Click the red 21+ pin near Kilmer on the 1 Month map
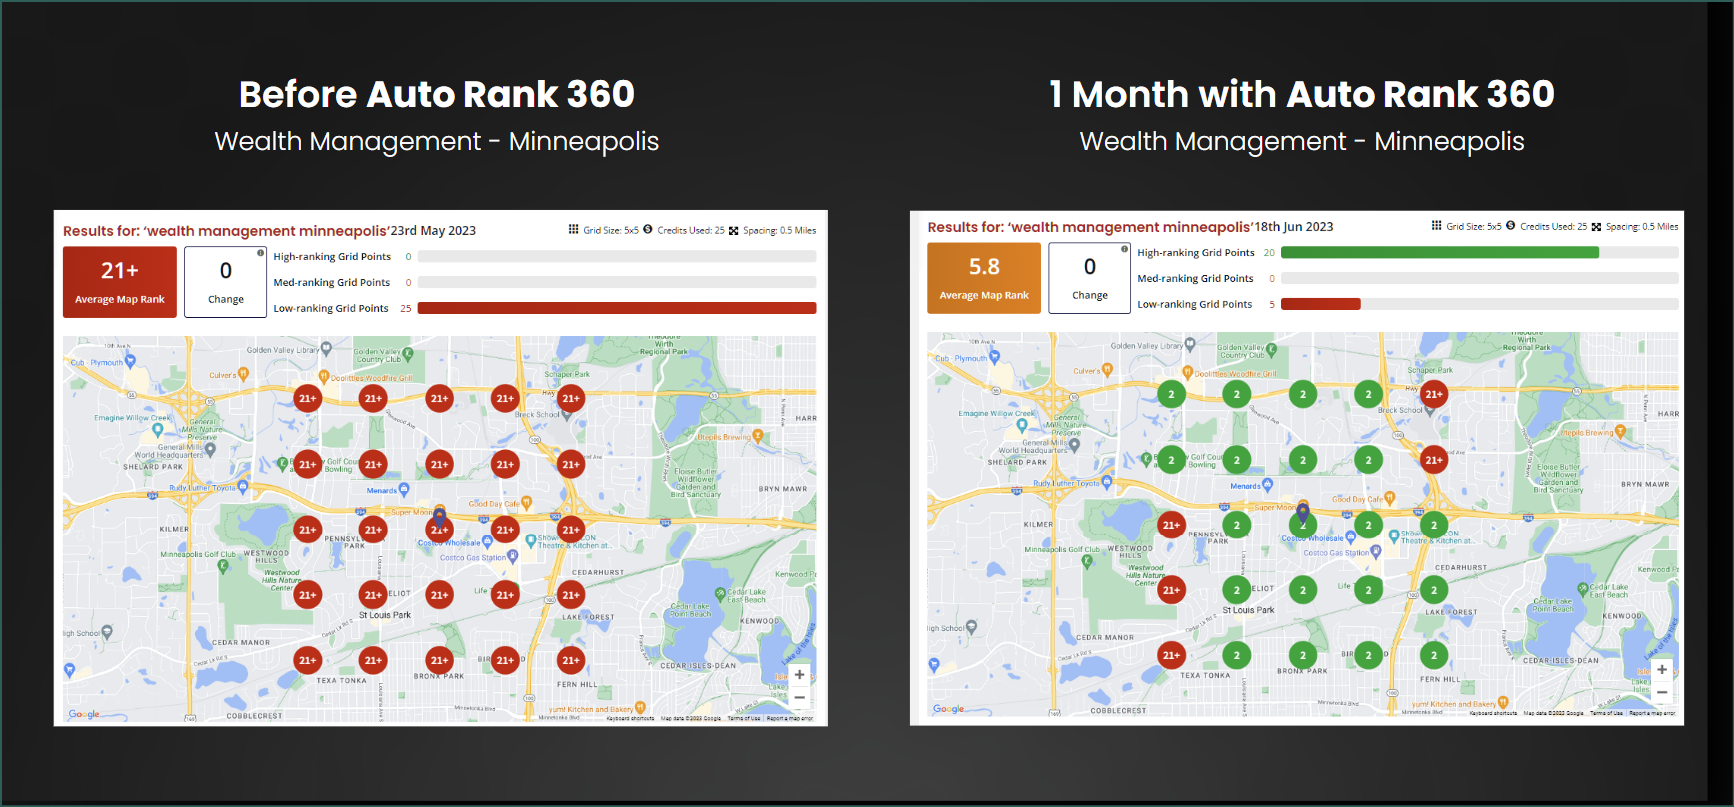This screenshot has width=1734, height=807. point(1171,525)
